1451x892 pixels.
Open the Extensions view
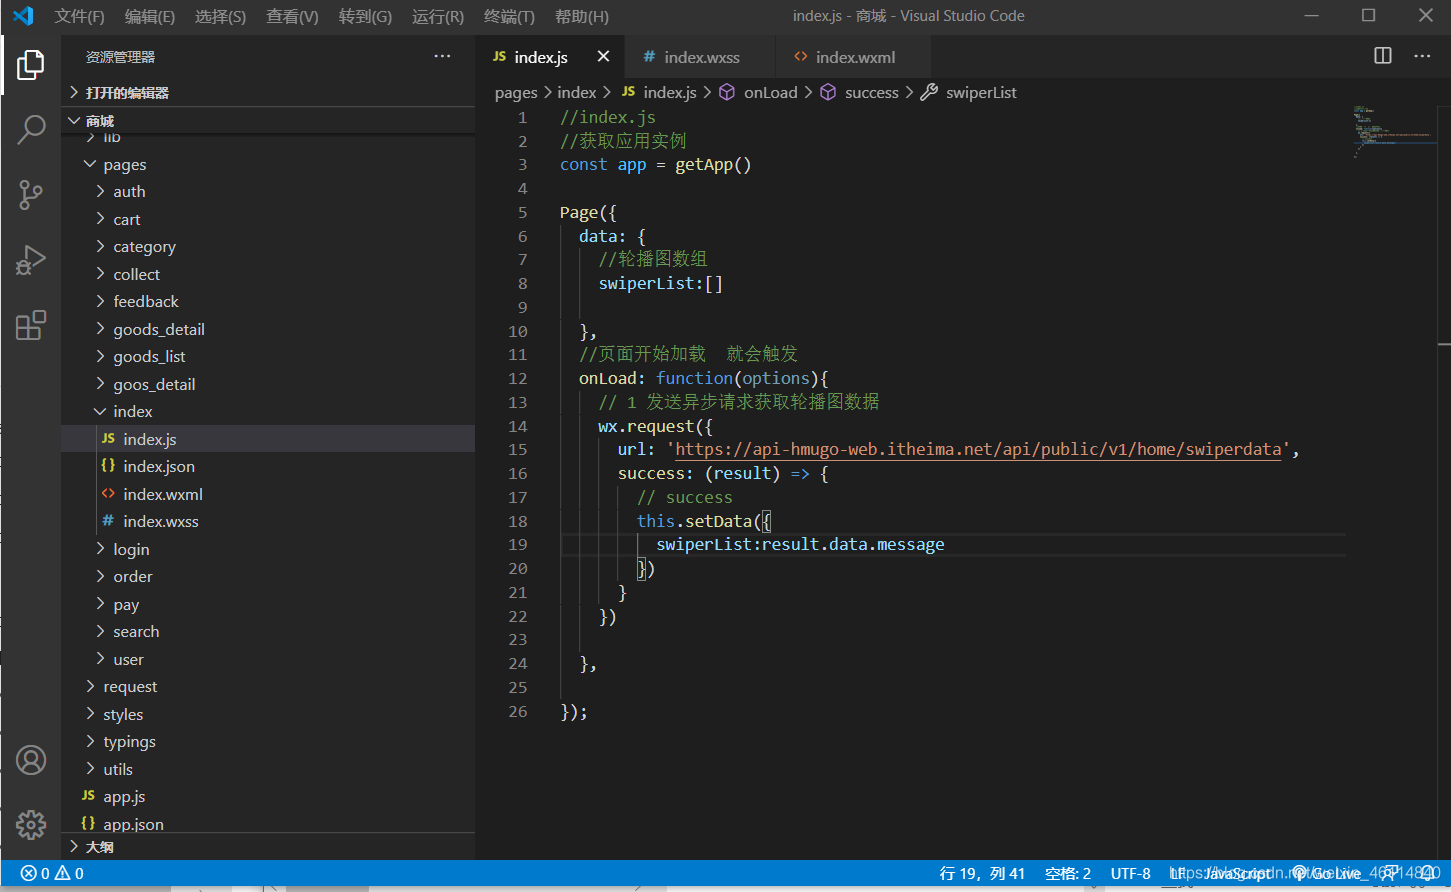tap(31, 325)
